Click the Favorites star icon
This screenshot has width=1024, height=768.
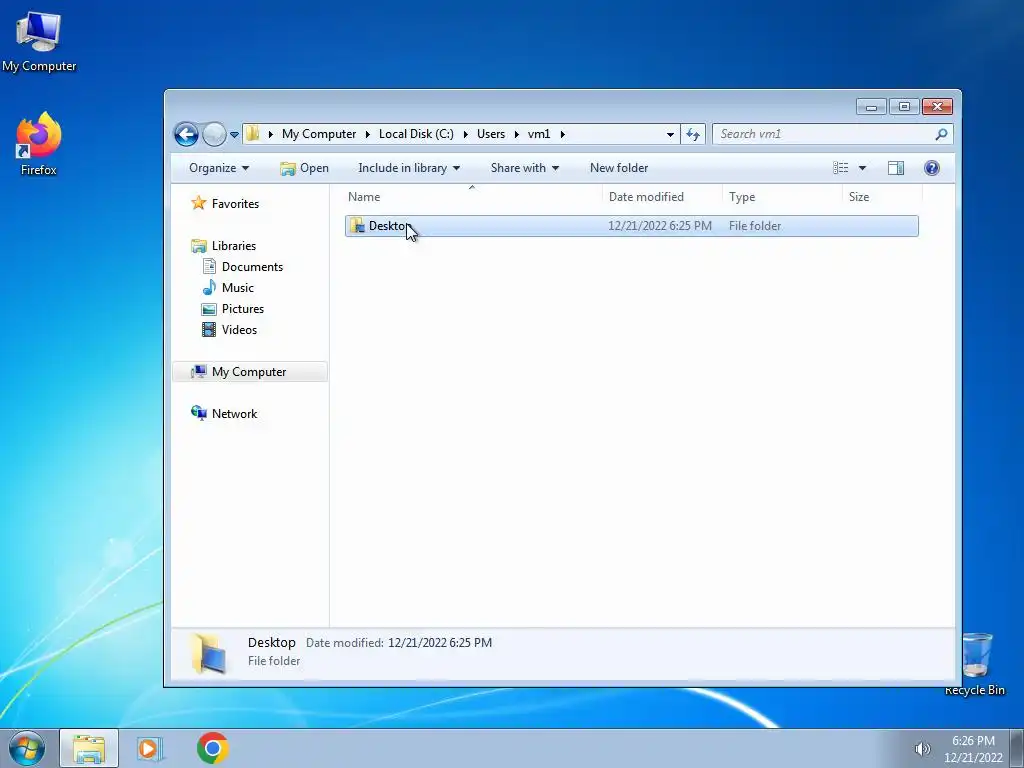pos(199,203)
